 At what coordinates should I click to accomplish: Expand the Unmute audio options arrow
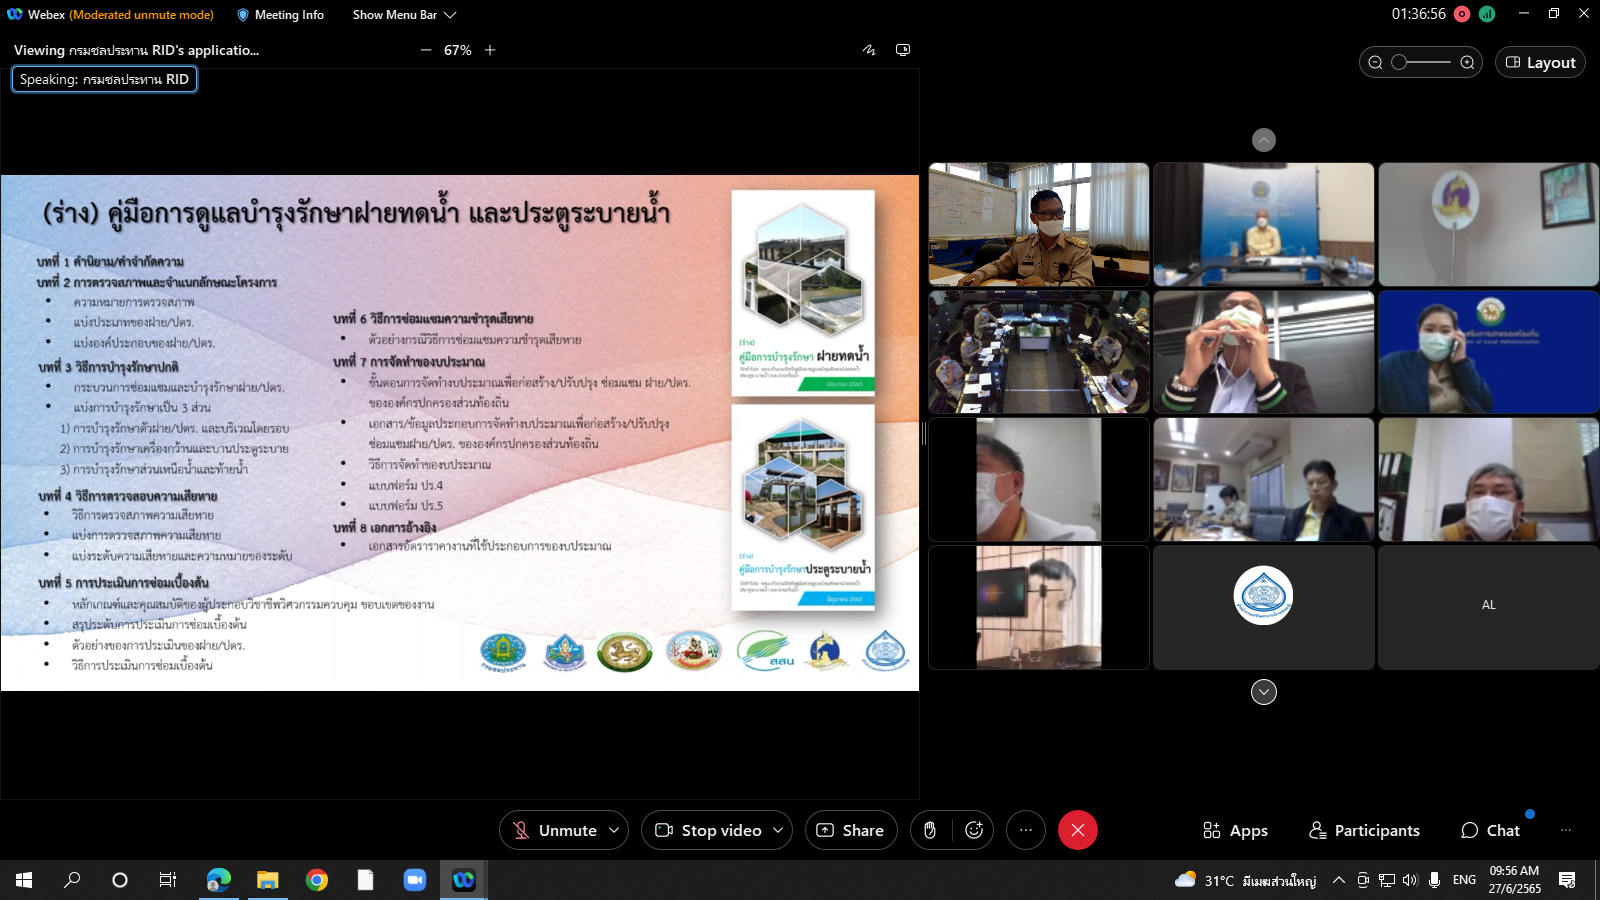(x=614, y=830)
